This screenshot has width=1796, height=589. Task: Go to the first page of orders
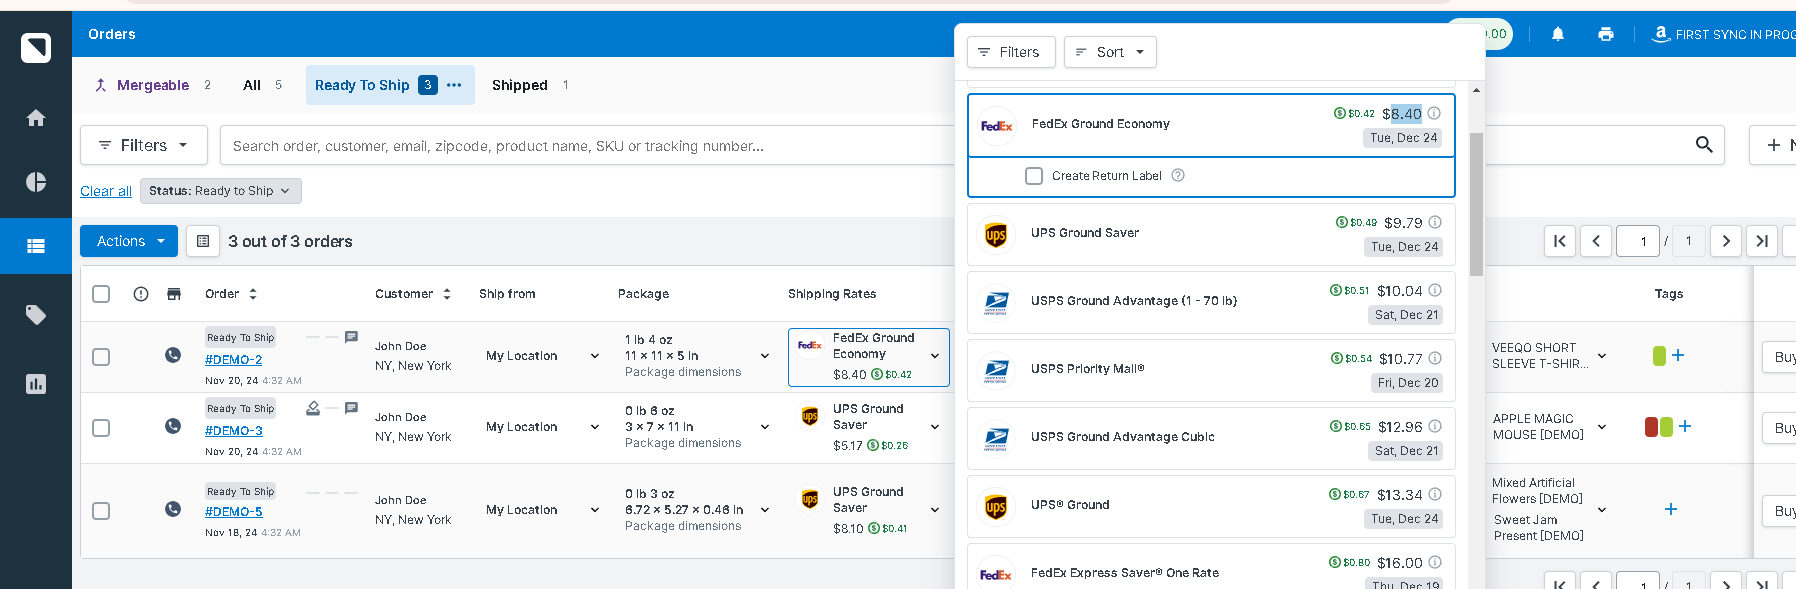1560,241
